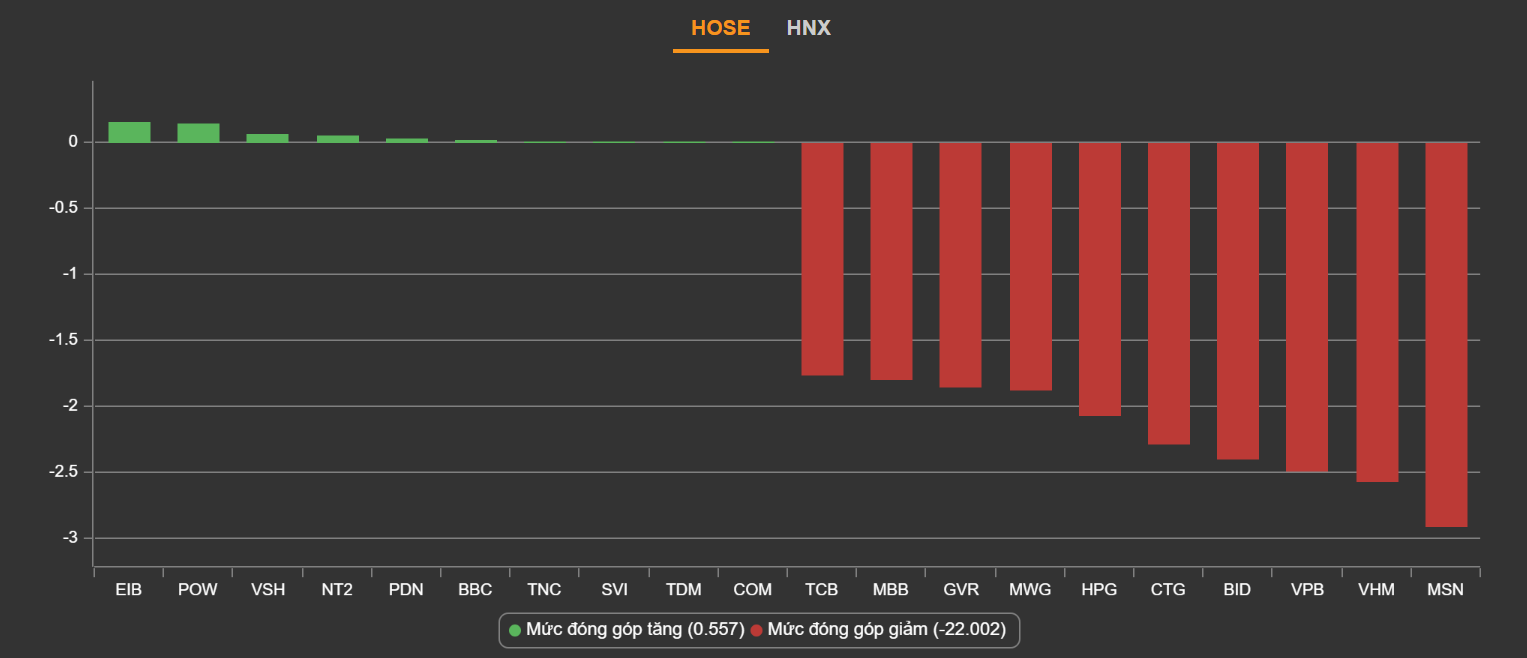This screenshot has height=658, width=1527.
Task: Click the red MBB bar
Action: click(891, 260)
